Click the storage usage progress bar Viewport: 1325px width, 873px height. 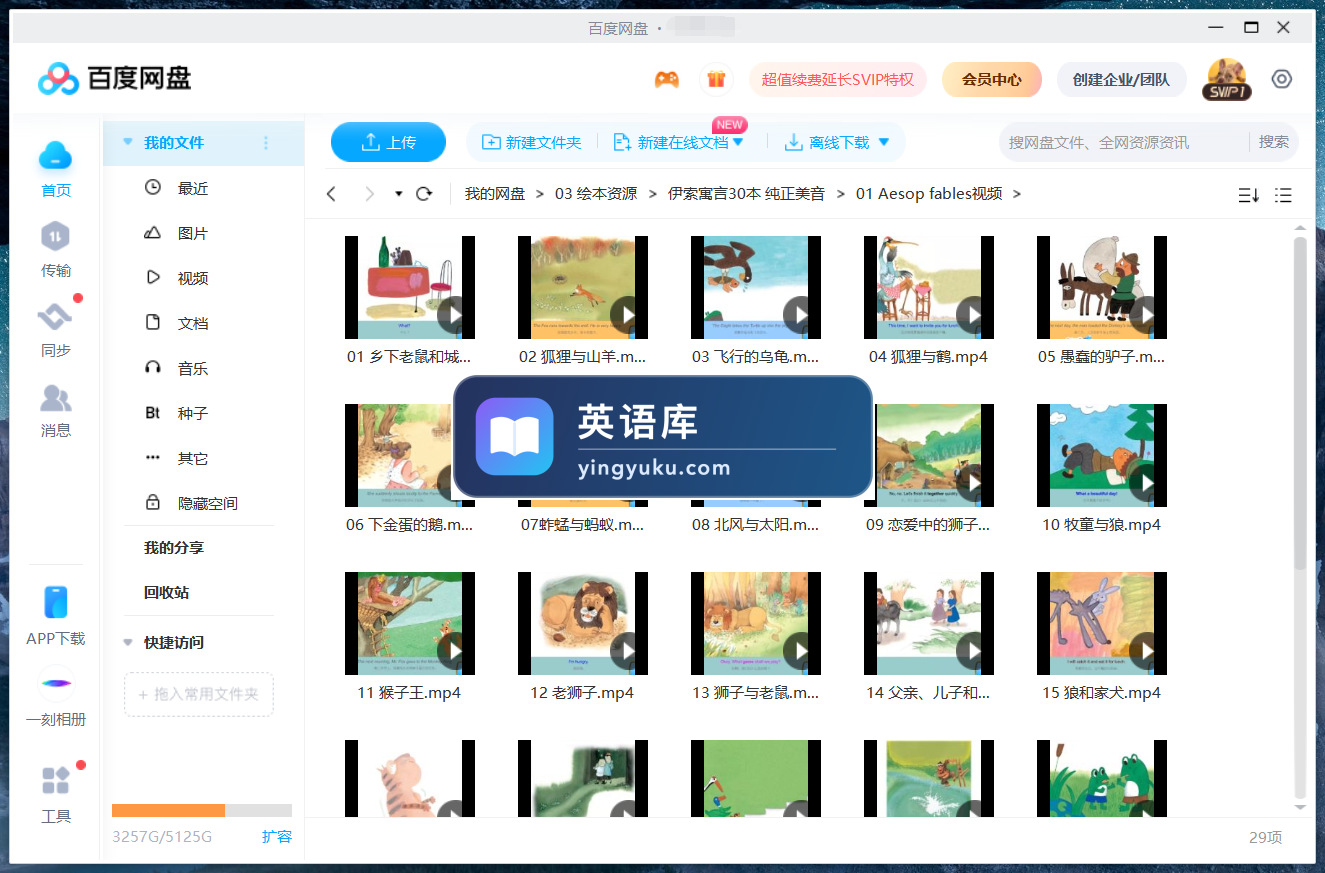(x=202, y=811)
